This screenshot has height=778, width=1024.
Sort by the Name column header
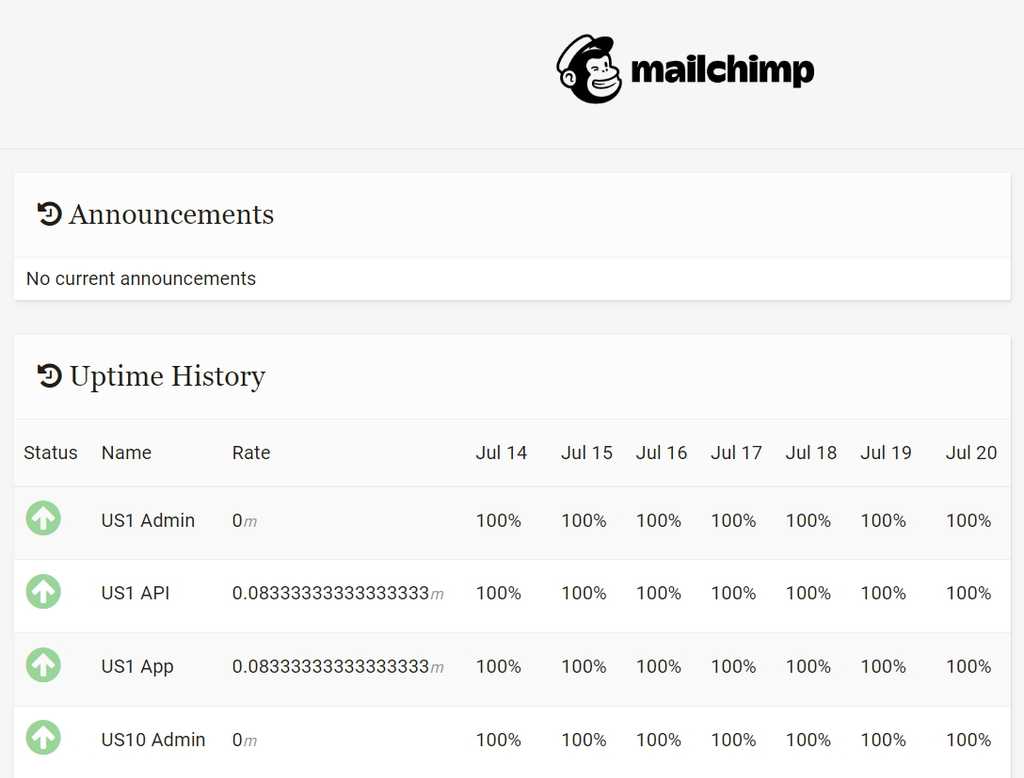pyautogui.click(x=126, y=452)
